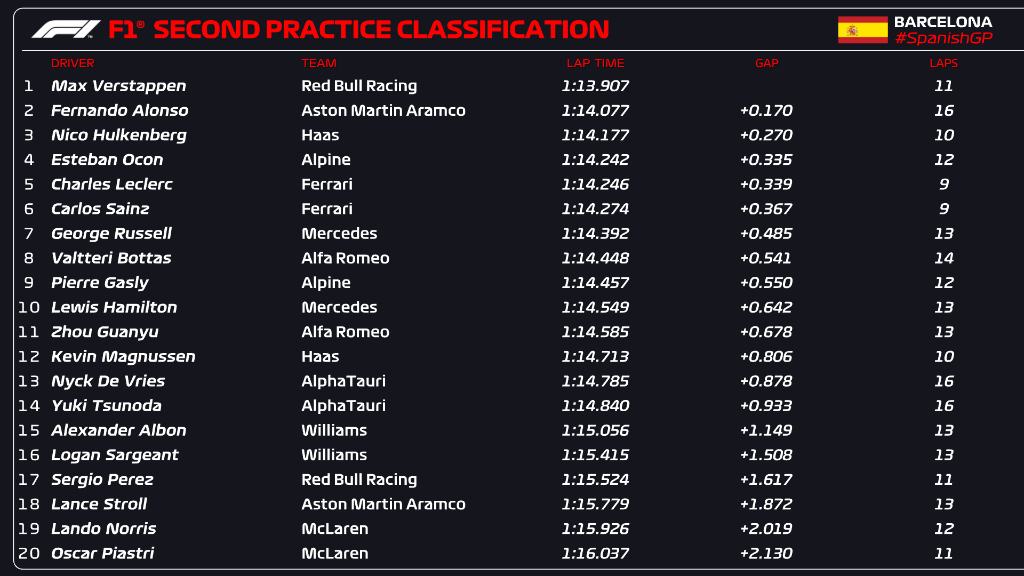Select Oscar Piastri's row name
The image size is (1024, 576).
[x=102, y=554]
